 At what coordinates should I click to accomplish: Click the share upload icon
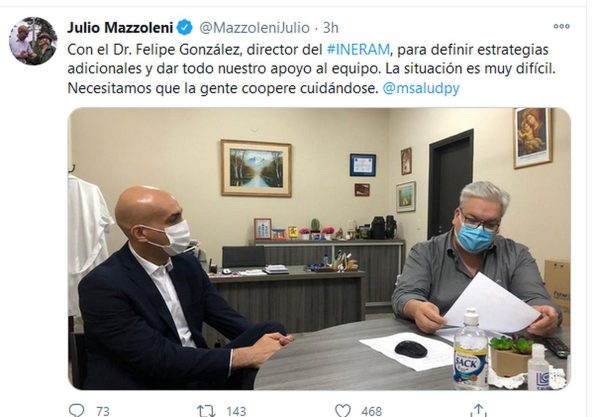pyautogui.click(x=479, y=410)
